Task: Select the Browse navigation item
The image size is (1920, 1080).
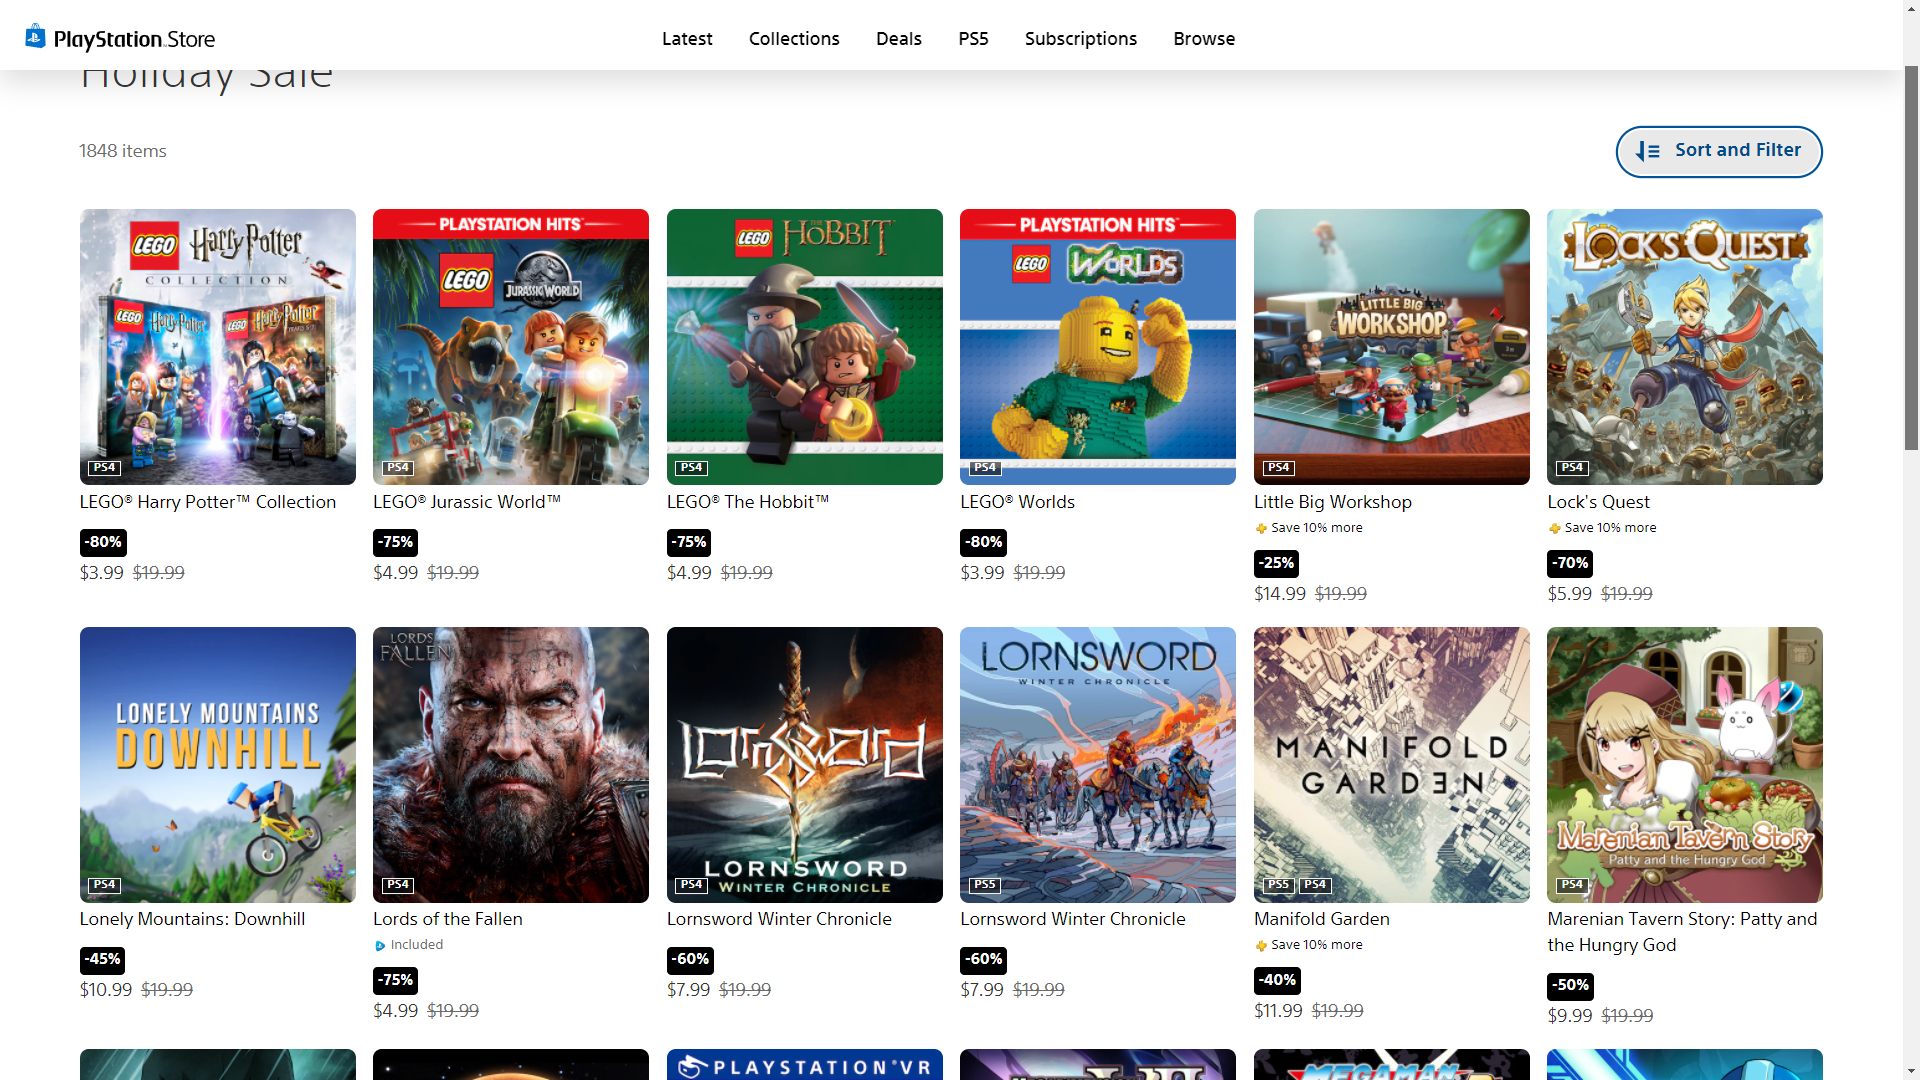Action: click(x=1204, y=39)
